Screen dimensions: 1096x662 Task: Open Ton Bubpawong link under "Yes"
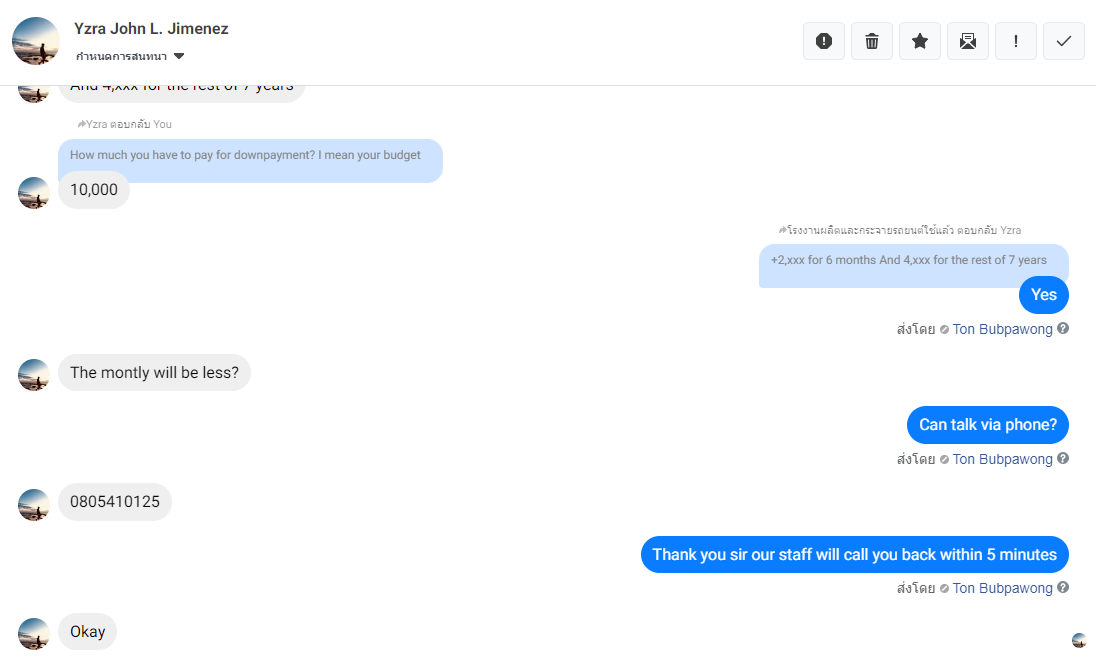pyautogui.click(x=1002, y=329)
